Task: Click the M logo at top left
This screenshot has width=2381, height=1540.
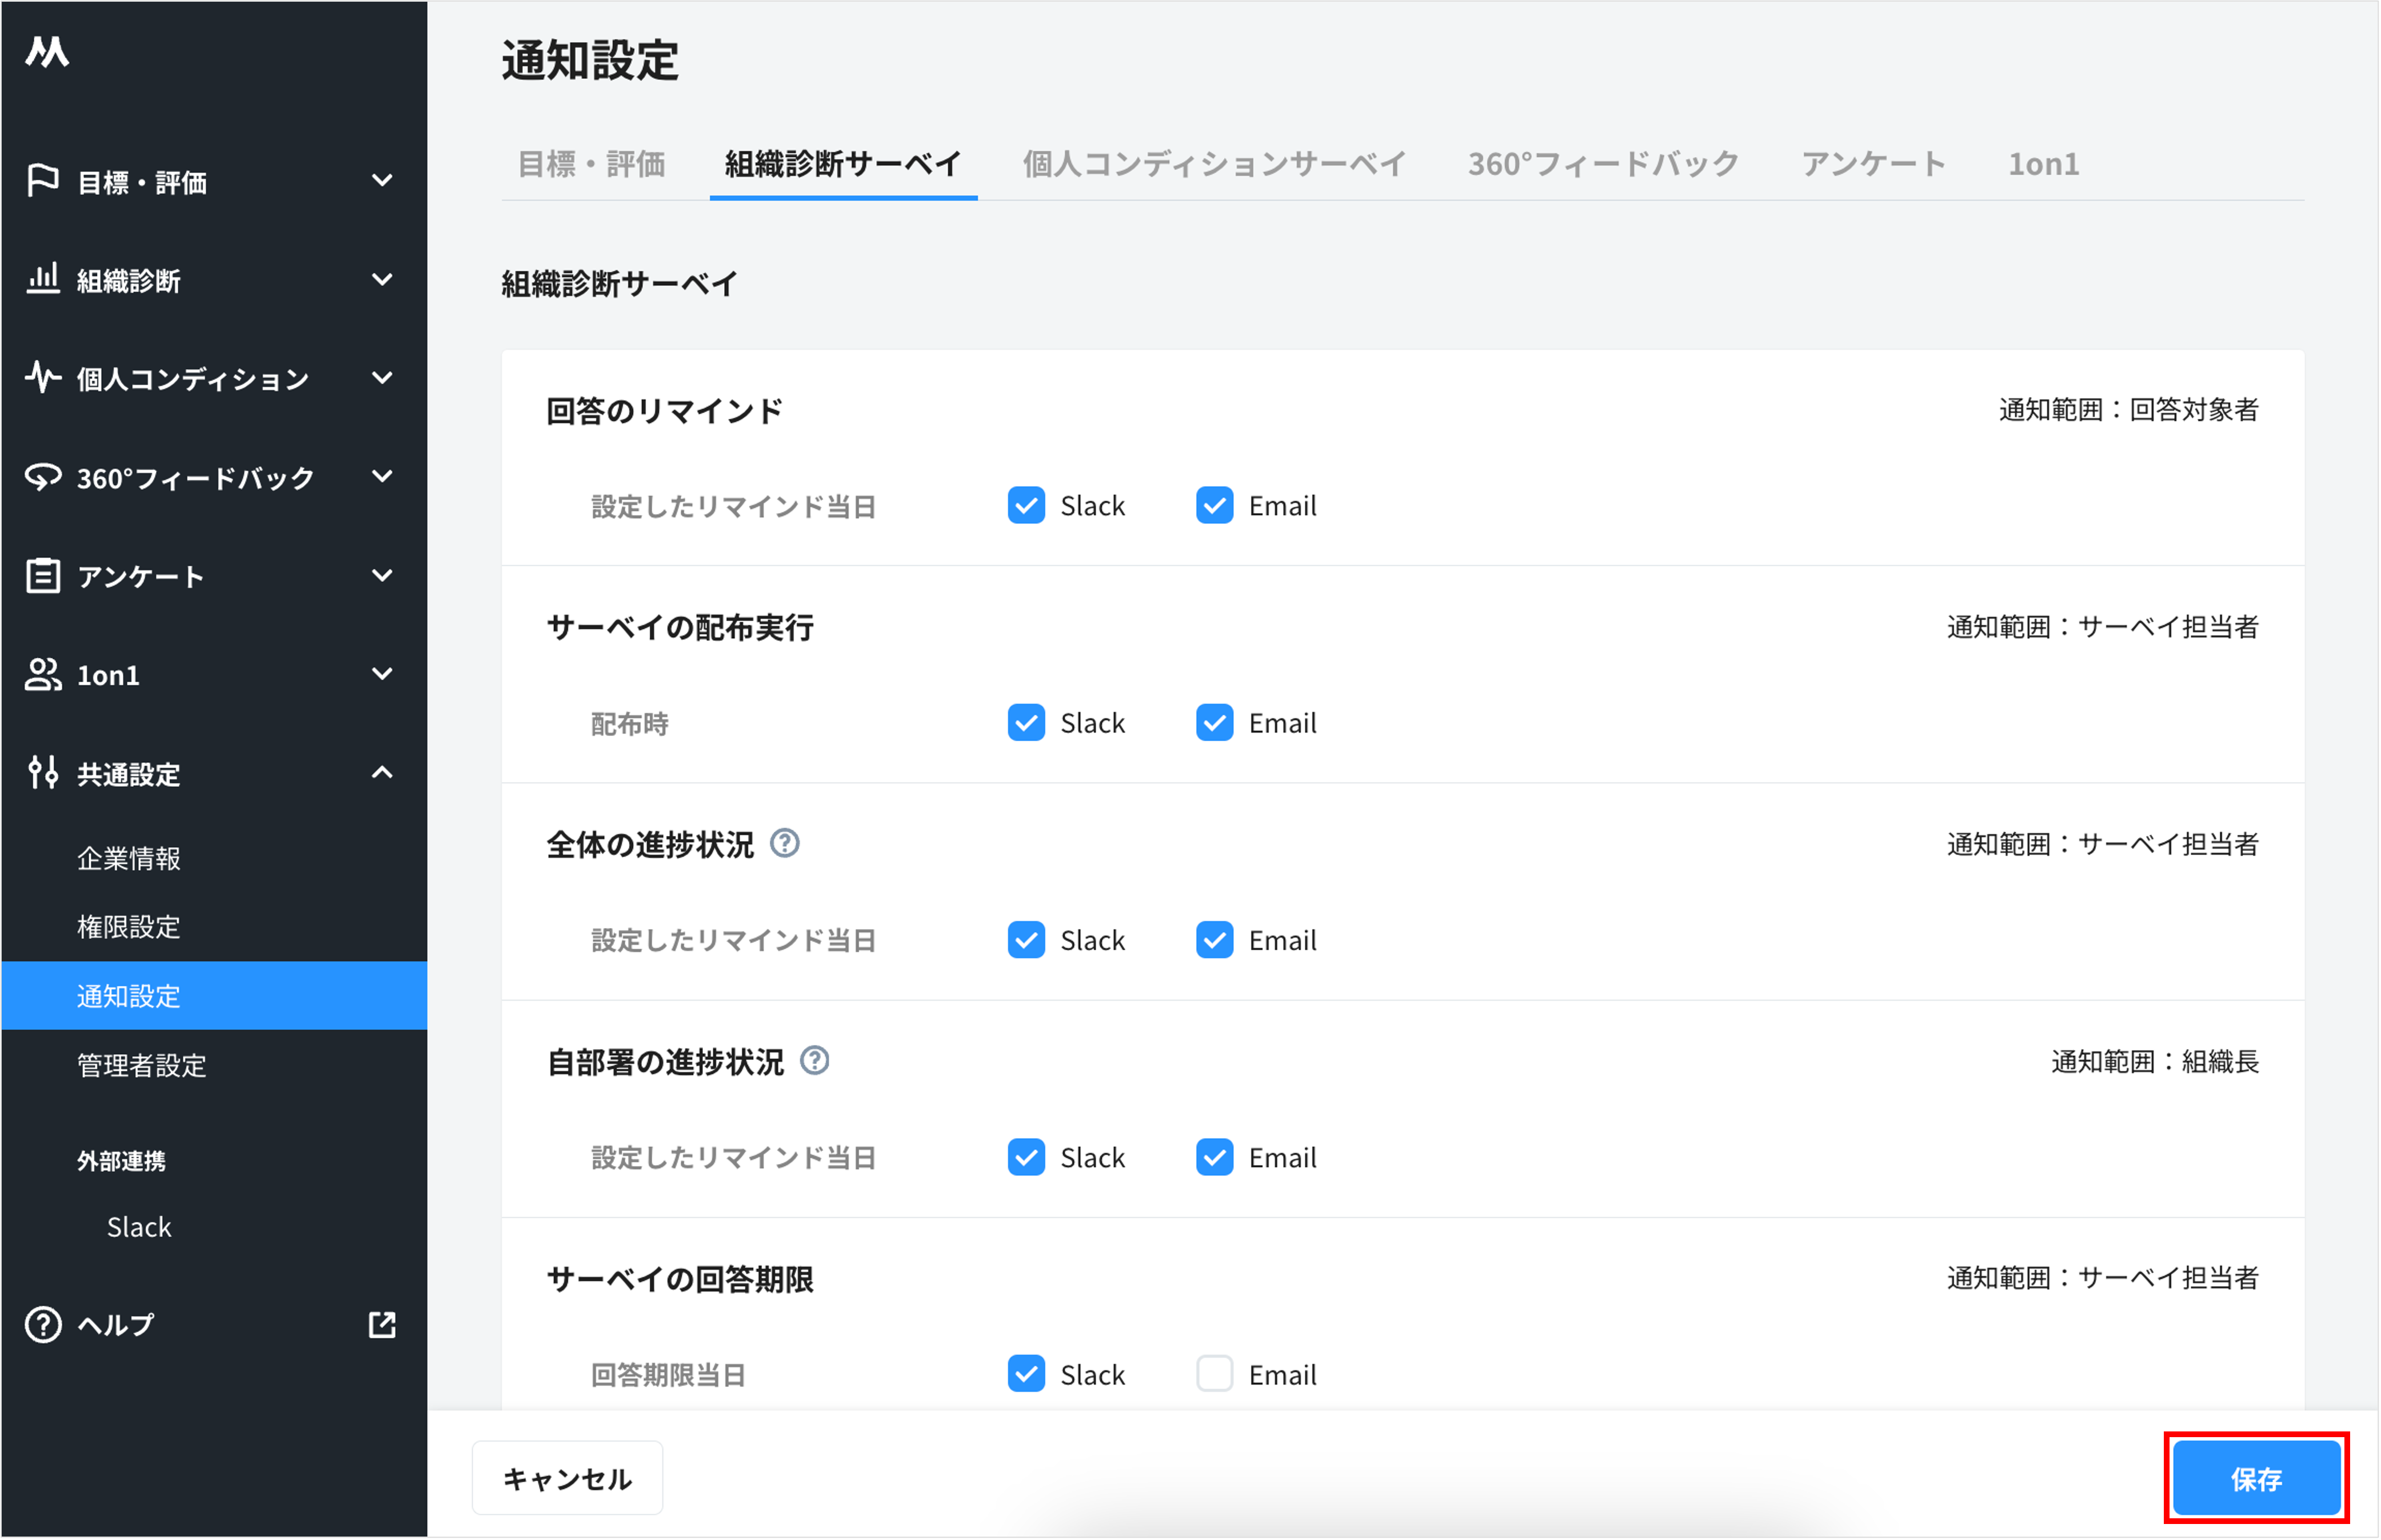Action: pos(47,52)
